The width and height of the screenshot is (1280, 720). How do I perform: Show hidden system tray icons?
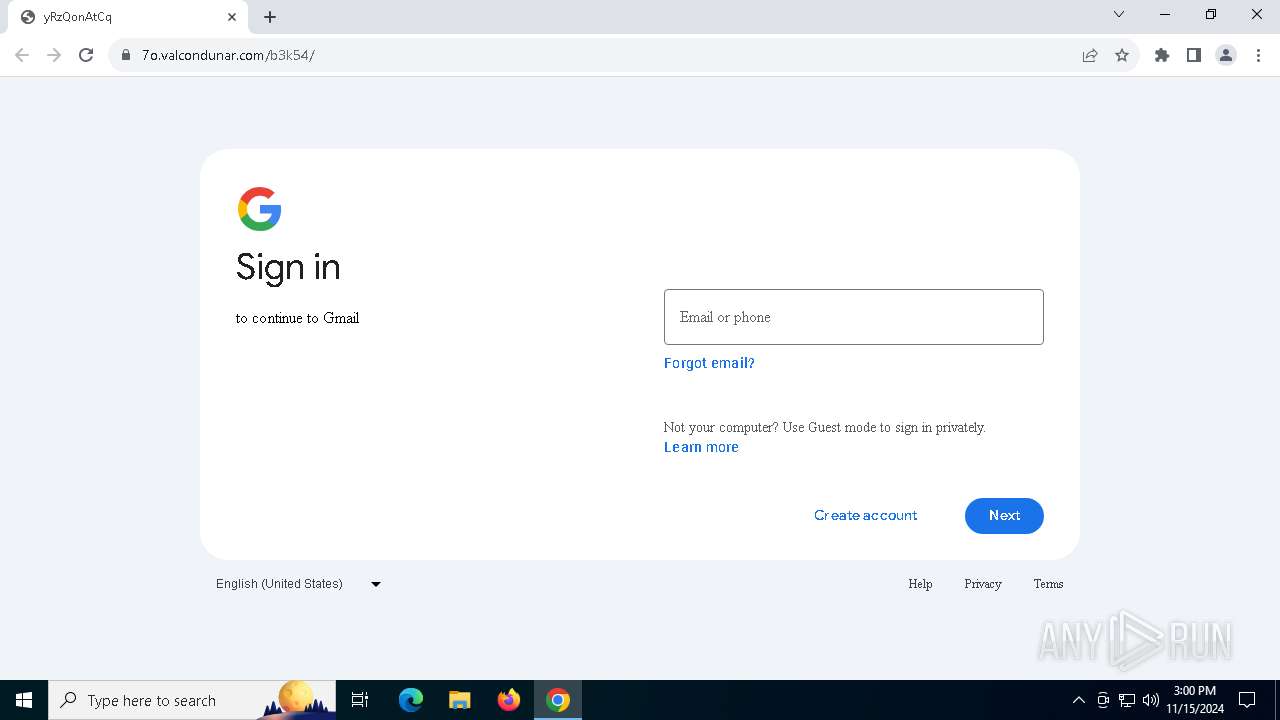click(1078, 700)
